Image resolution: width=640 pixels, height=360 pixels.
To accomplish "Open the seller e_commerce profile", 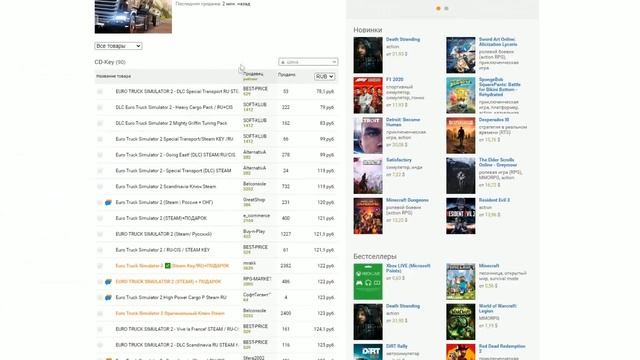I will pos(256,216).
